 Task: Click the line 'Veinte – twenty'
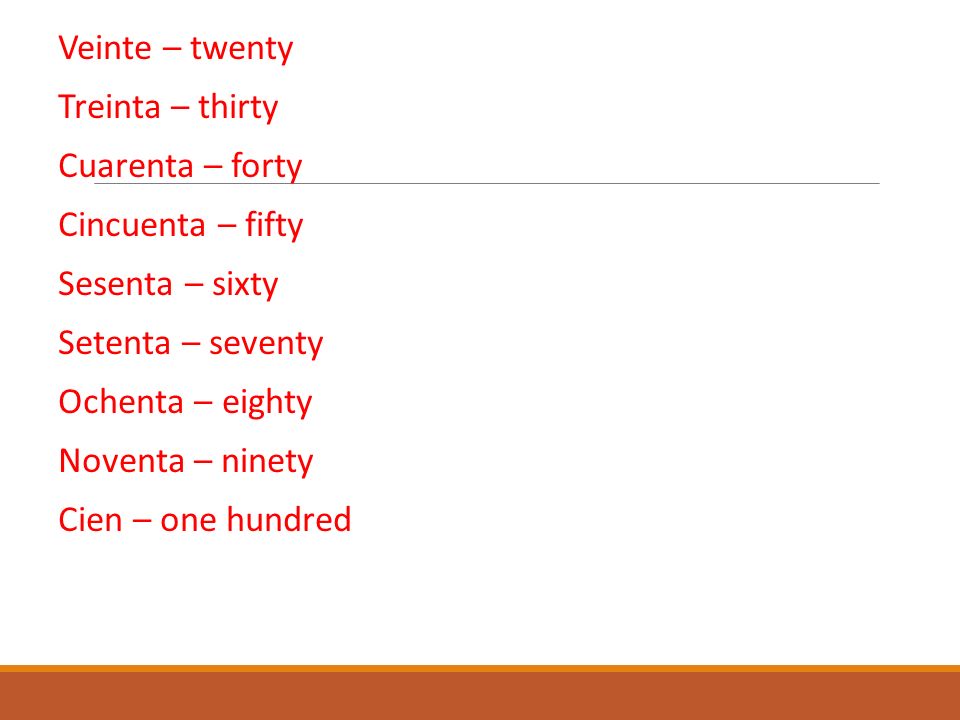pos(176,49)
